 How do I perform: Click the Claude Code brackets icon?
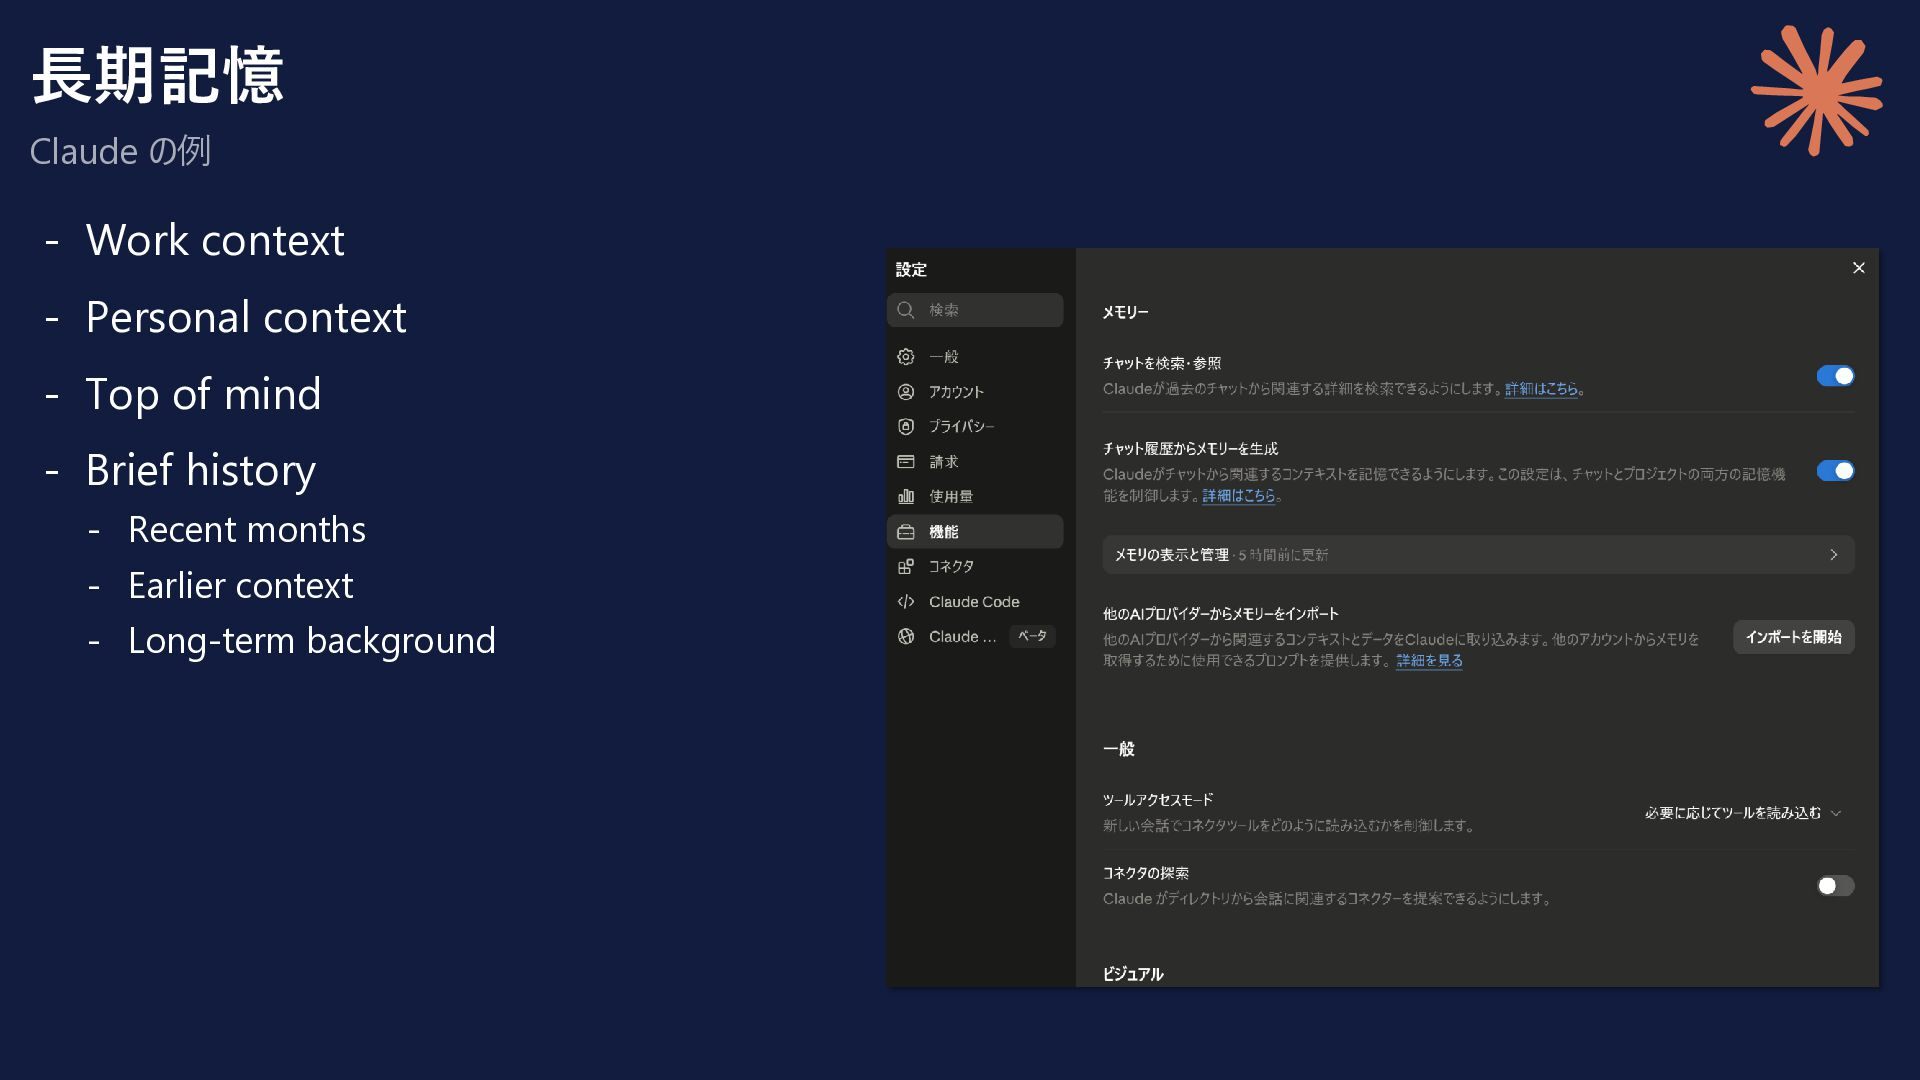pos(906,602)
